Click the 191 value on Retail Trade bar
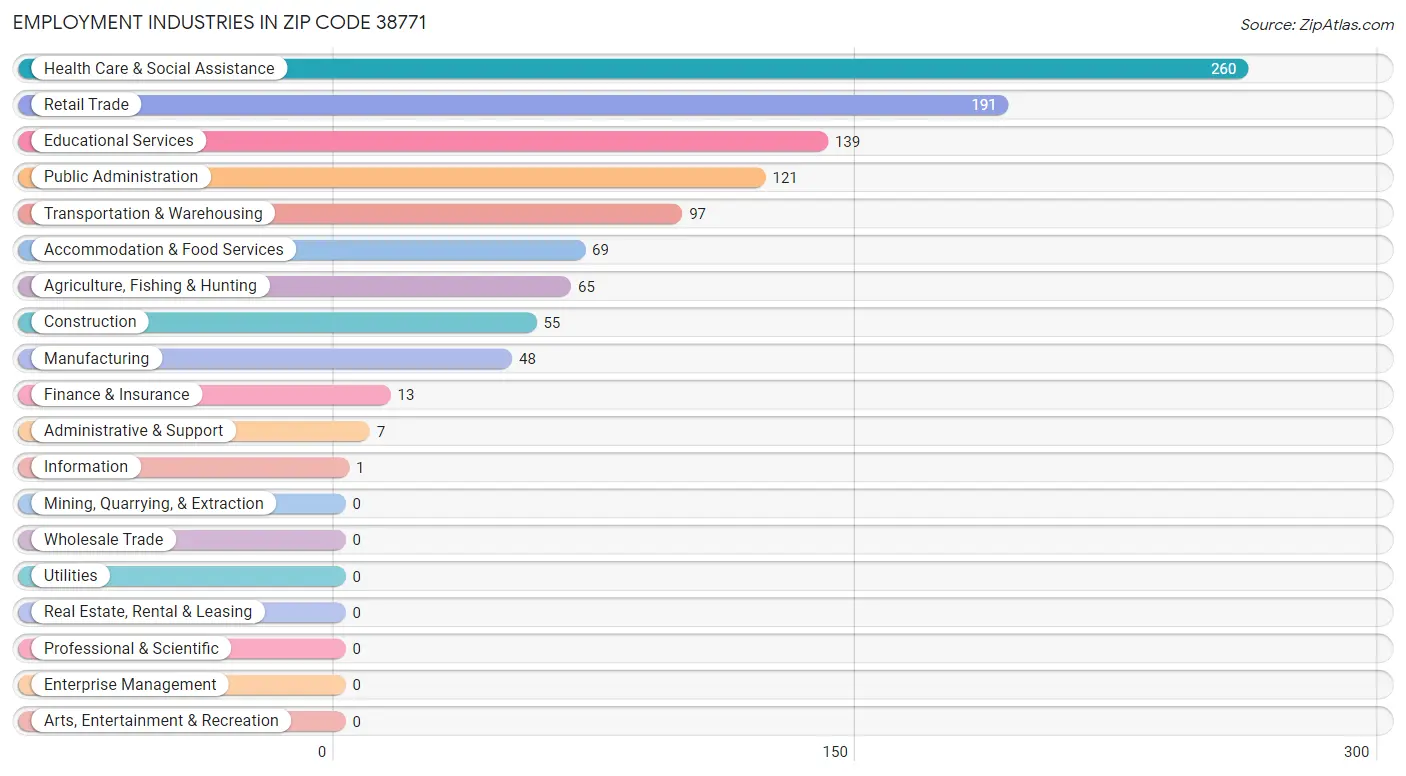 point(983,105)
